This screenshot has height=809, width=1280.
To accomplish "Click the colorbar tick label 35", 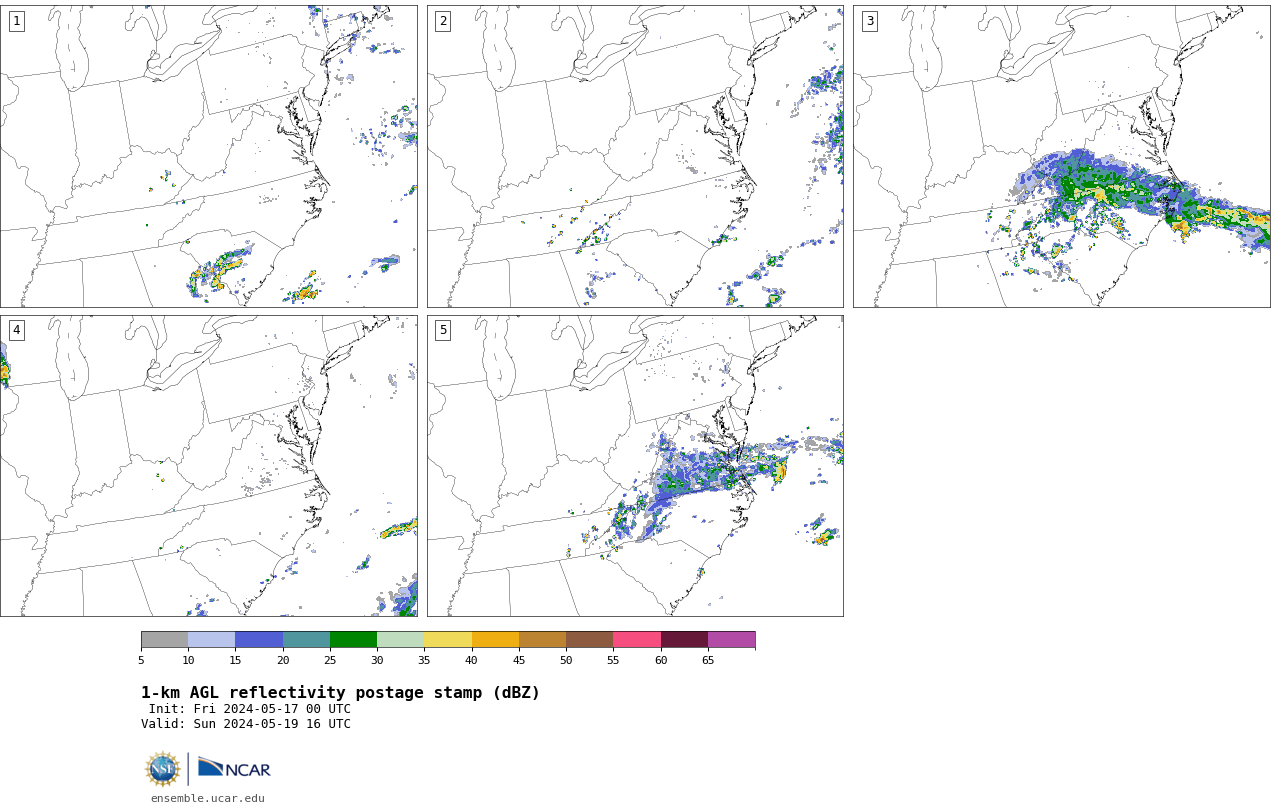I will 424,660.
